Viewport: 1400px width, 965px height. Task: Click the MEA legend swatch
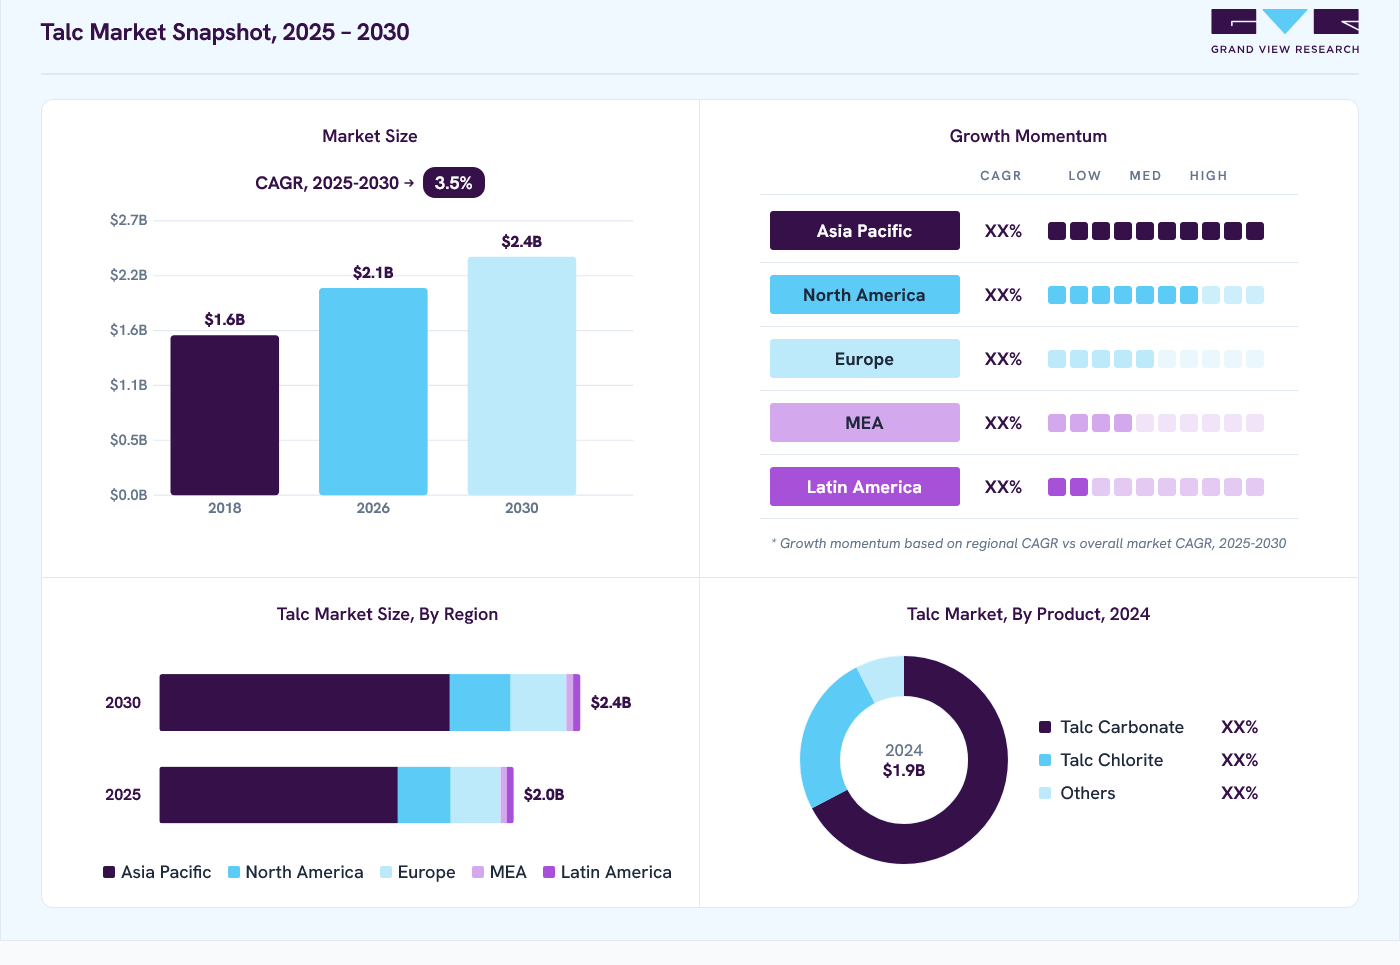[x=478, y=872]
